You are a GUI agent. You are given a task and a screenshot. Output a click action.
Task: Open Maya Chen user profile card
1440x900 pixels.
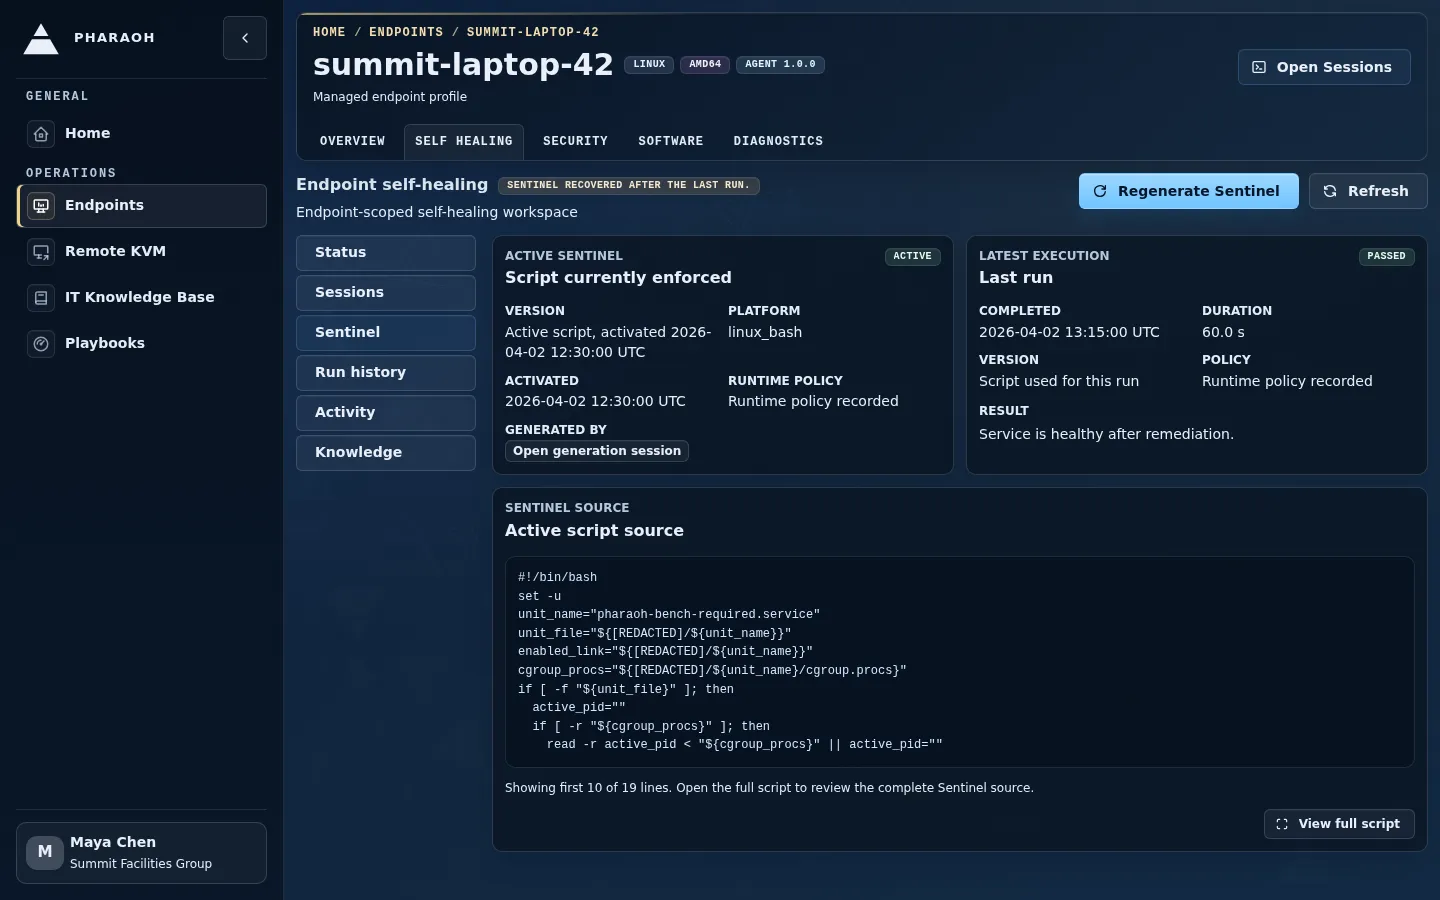point(142,853)
